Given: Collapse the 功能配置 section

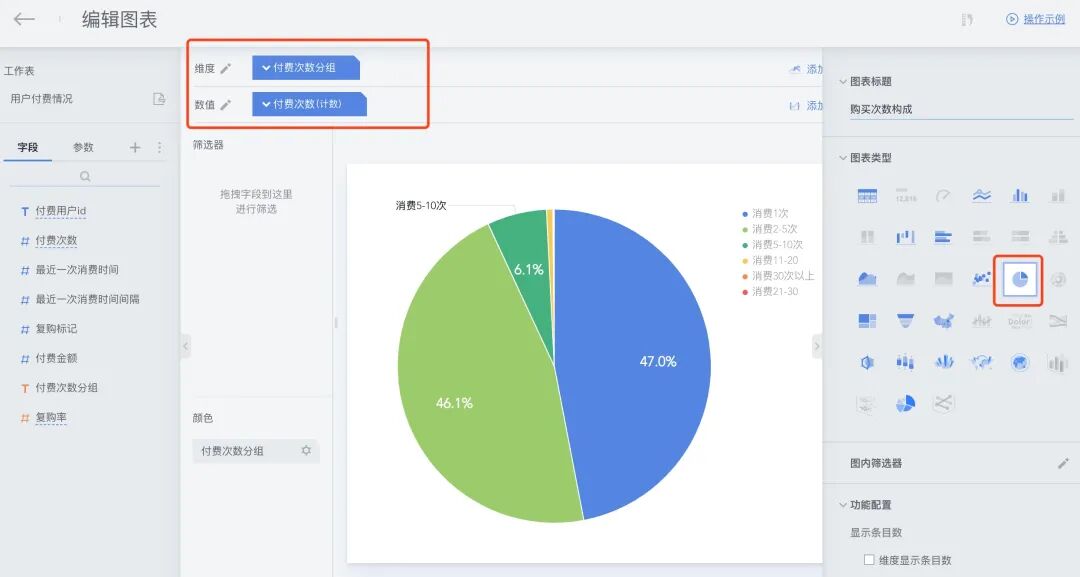Looking at the screenshot, I should click(843, 505).
